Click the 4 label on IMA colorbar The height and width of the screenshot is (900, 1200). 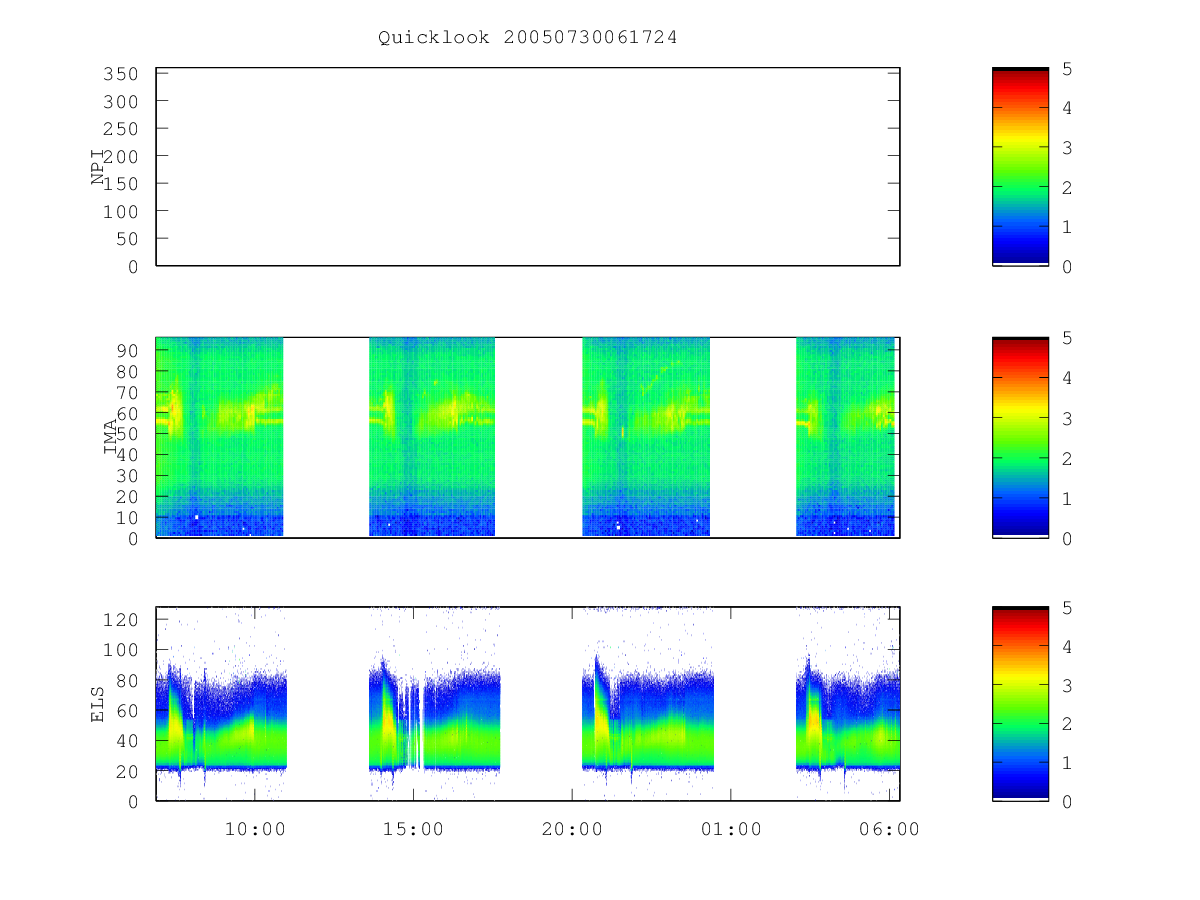1068,379
